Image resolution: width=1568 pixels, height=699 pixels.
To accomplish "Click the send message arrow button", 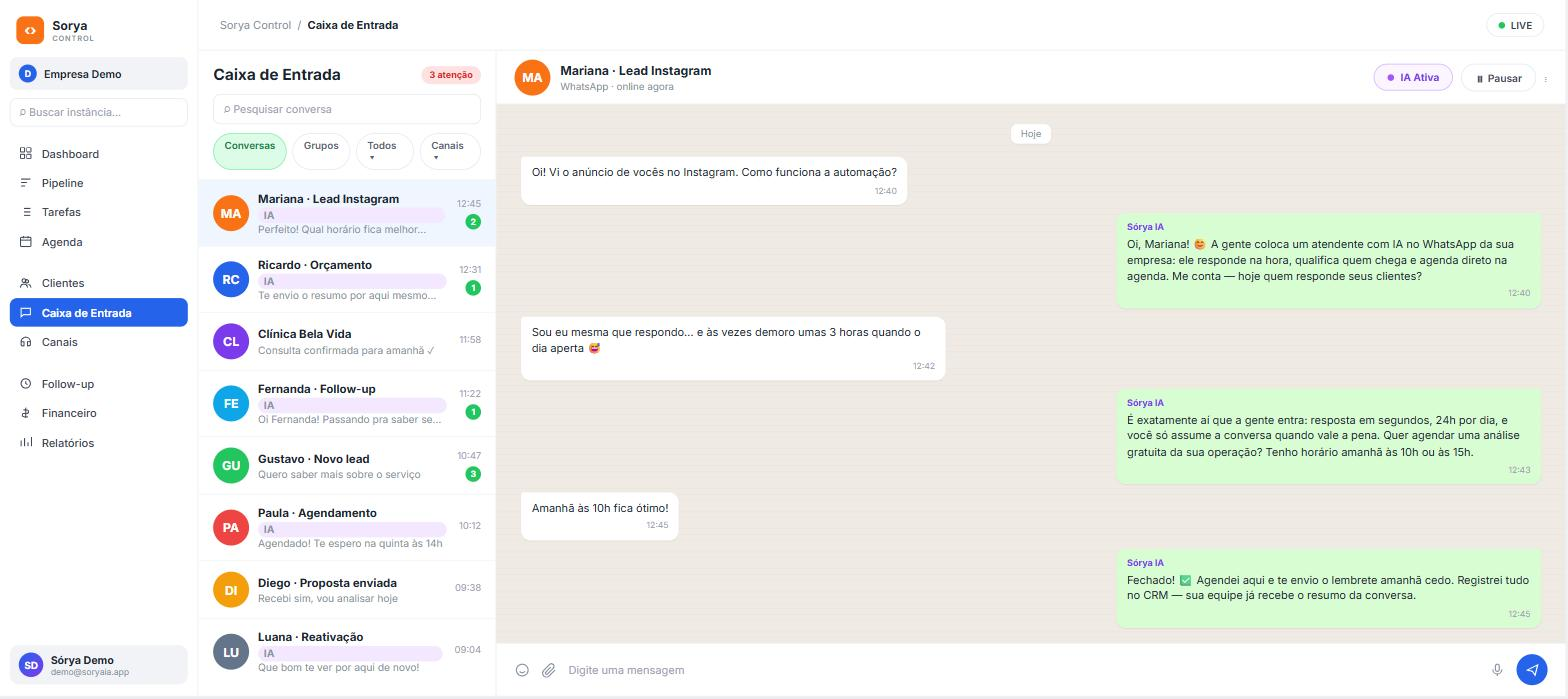I will 1531,670.
